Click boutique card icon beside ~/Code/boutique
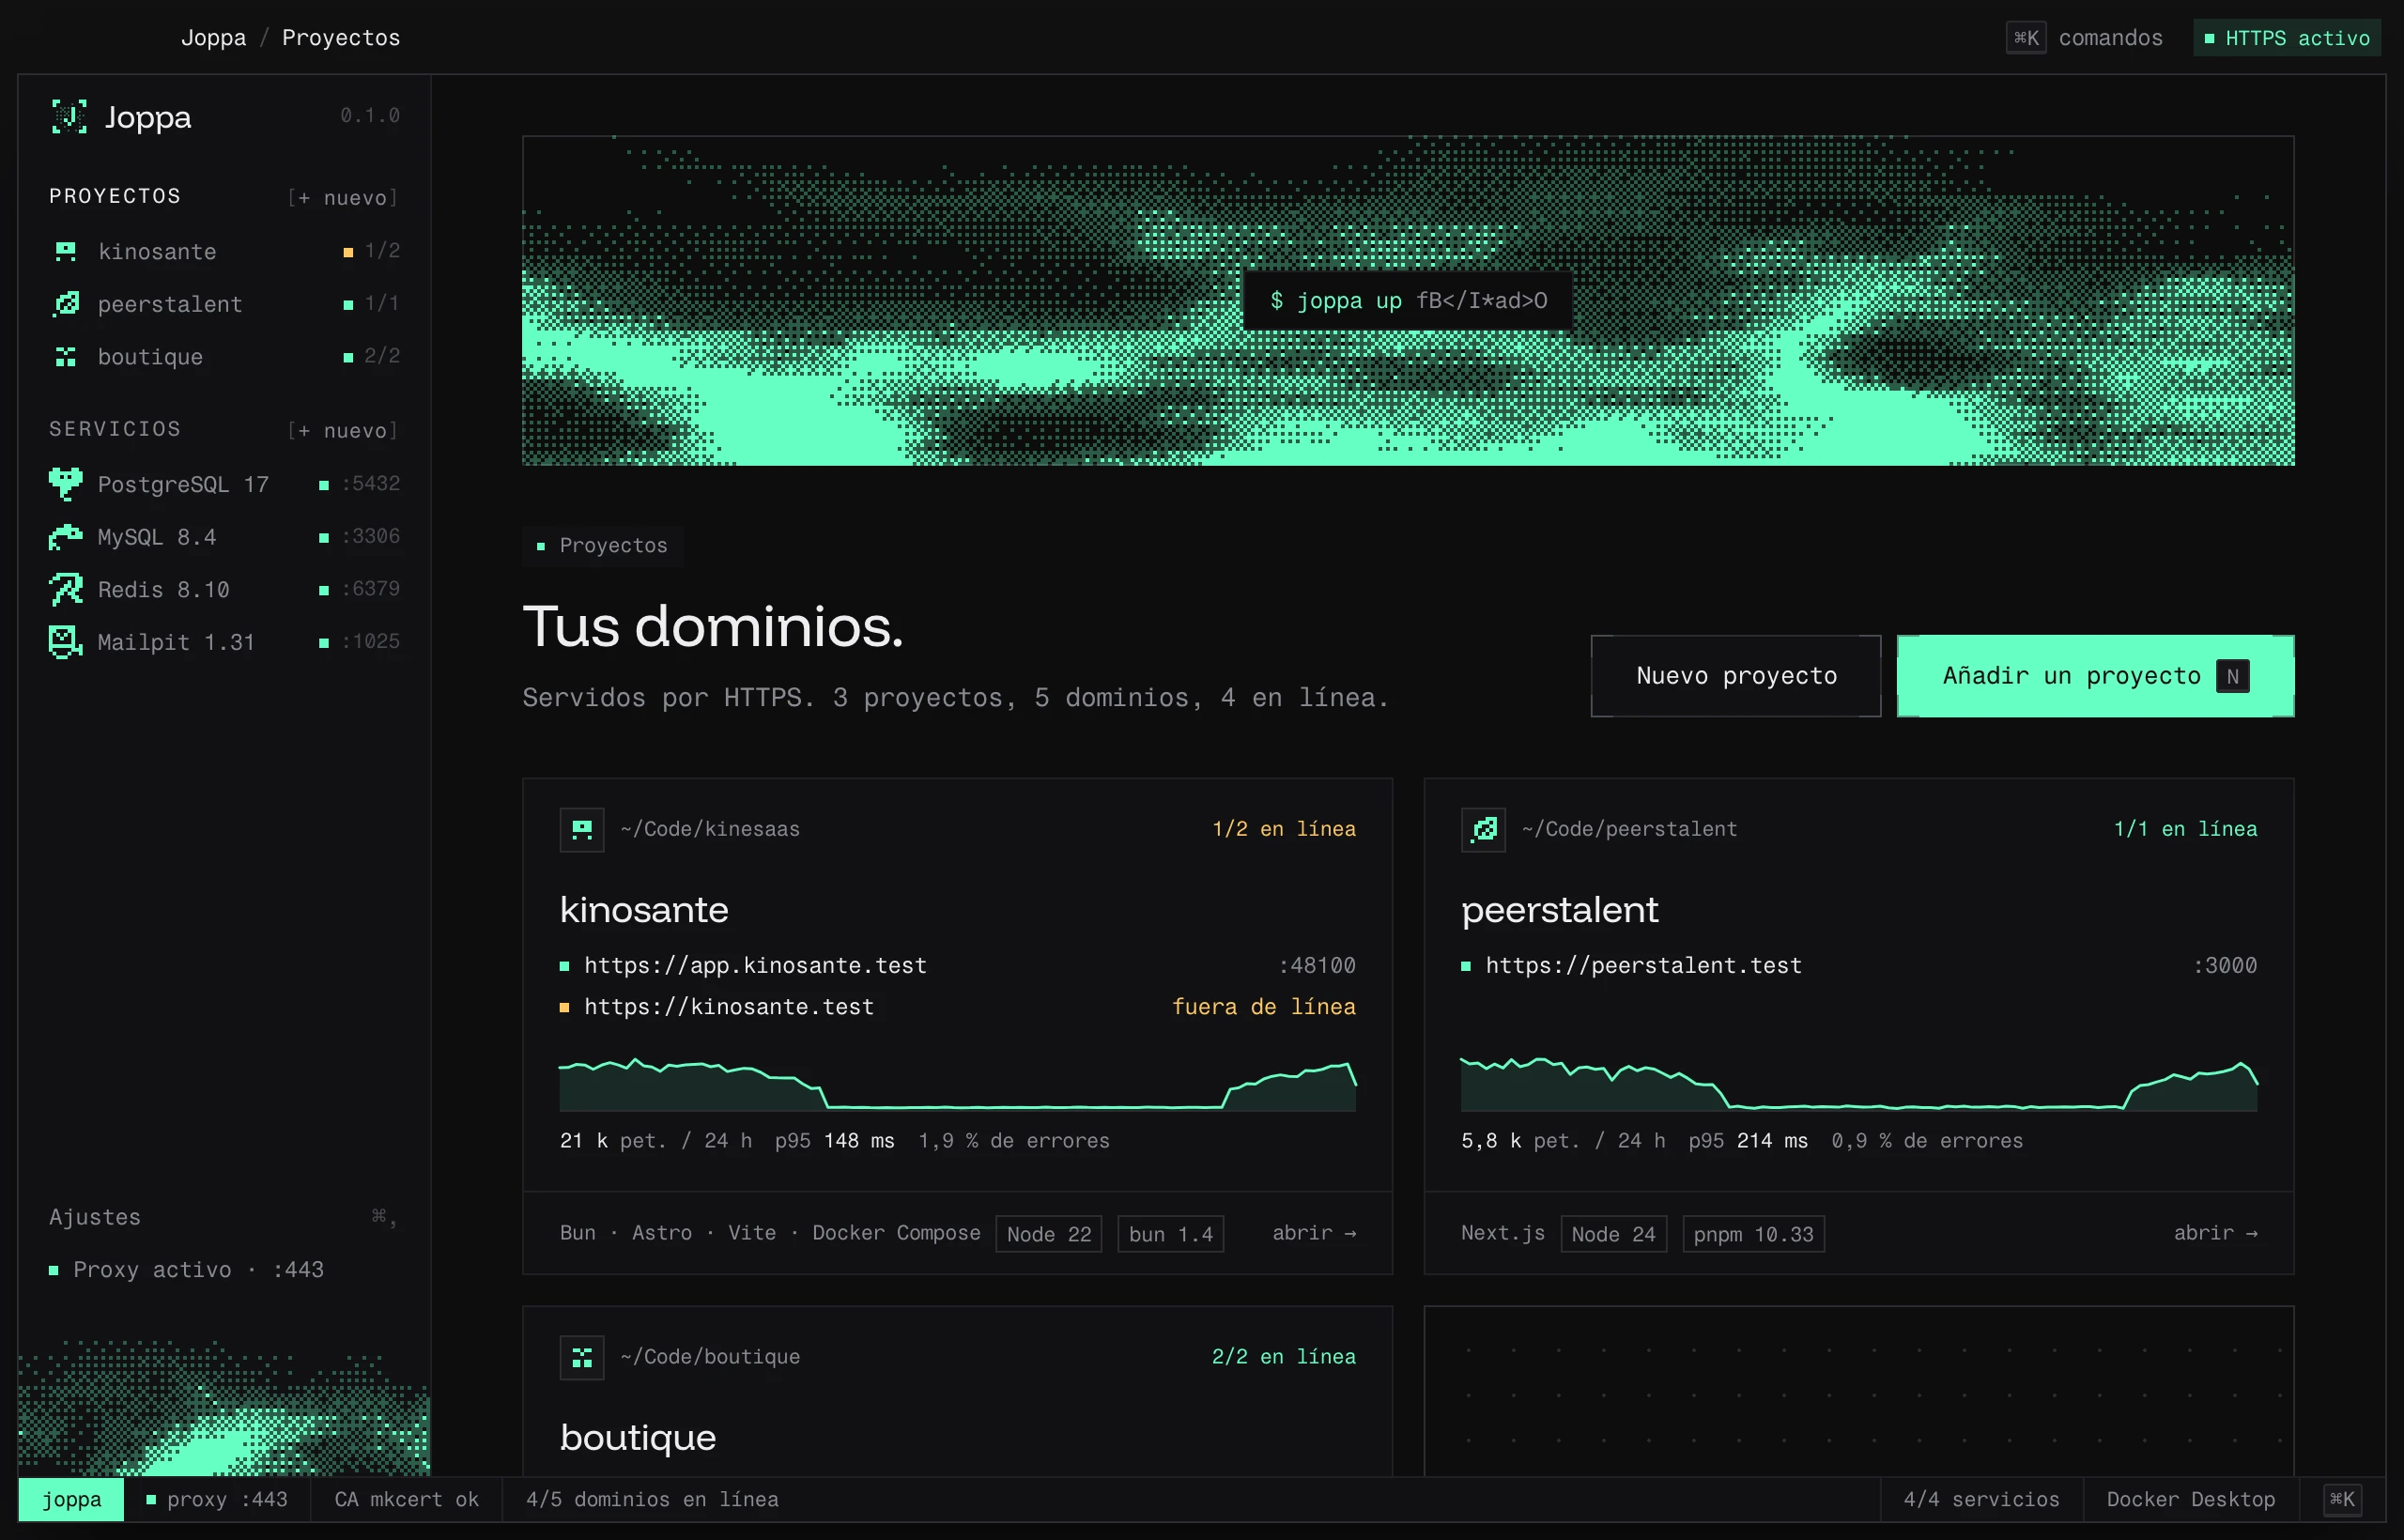Image resolution: width=2404 pixels, height=1540 pixels. pyautogui.click(x=582, y=1357)
